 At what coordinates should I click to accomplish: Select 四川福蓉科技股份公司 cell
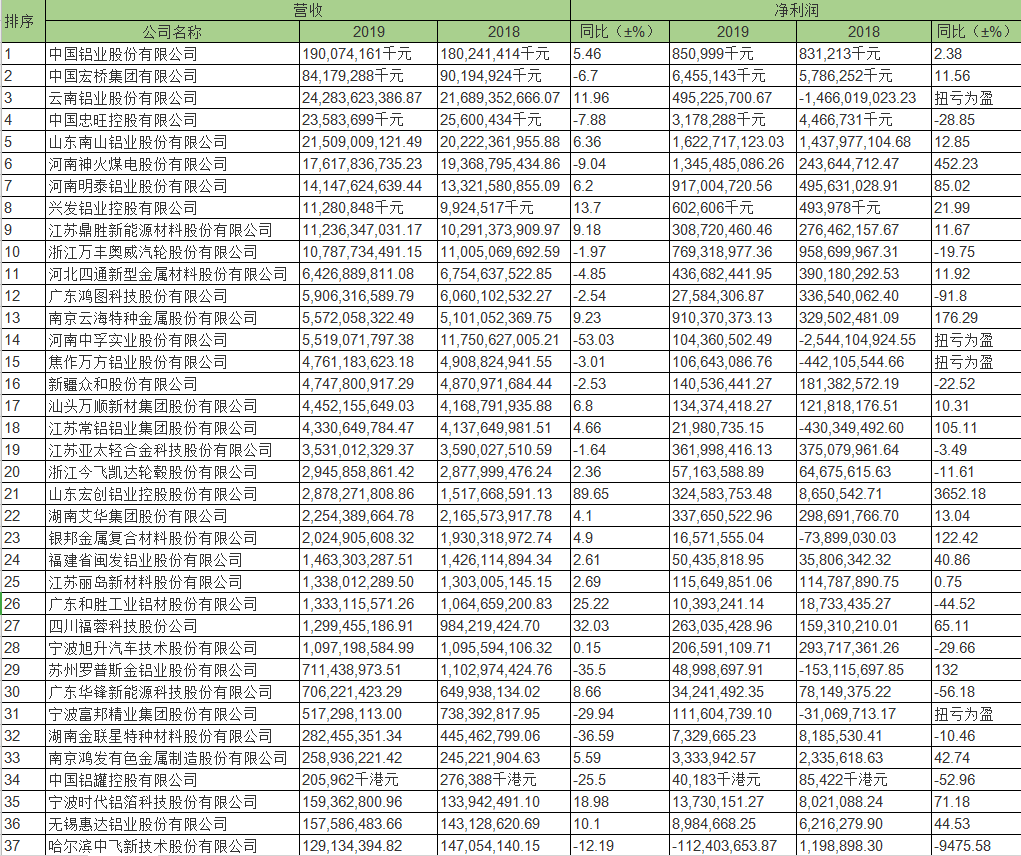tap(173, 626)
